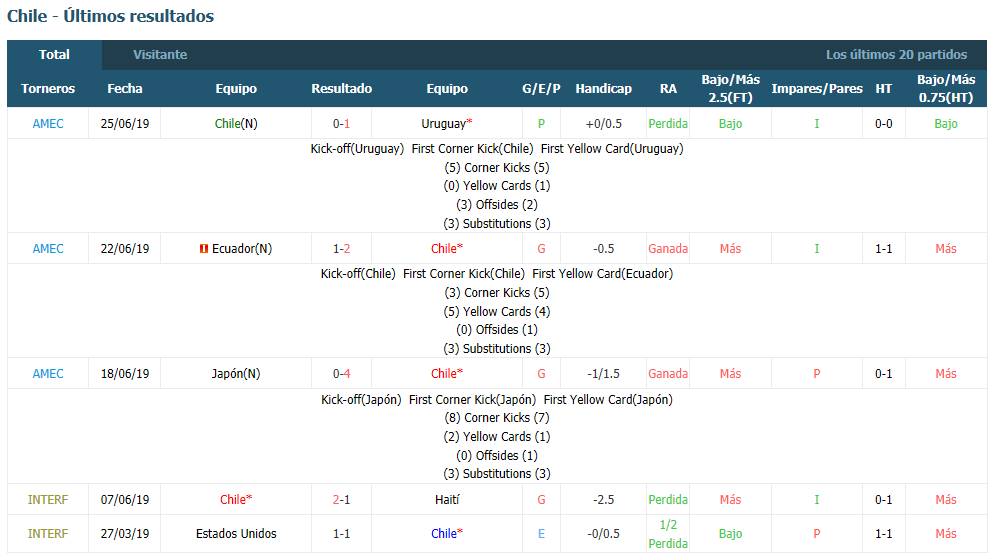1002x553 pixels.
Task: Click Chile(N) team in 25/06/19 row
Action: (x=236, y=123)
